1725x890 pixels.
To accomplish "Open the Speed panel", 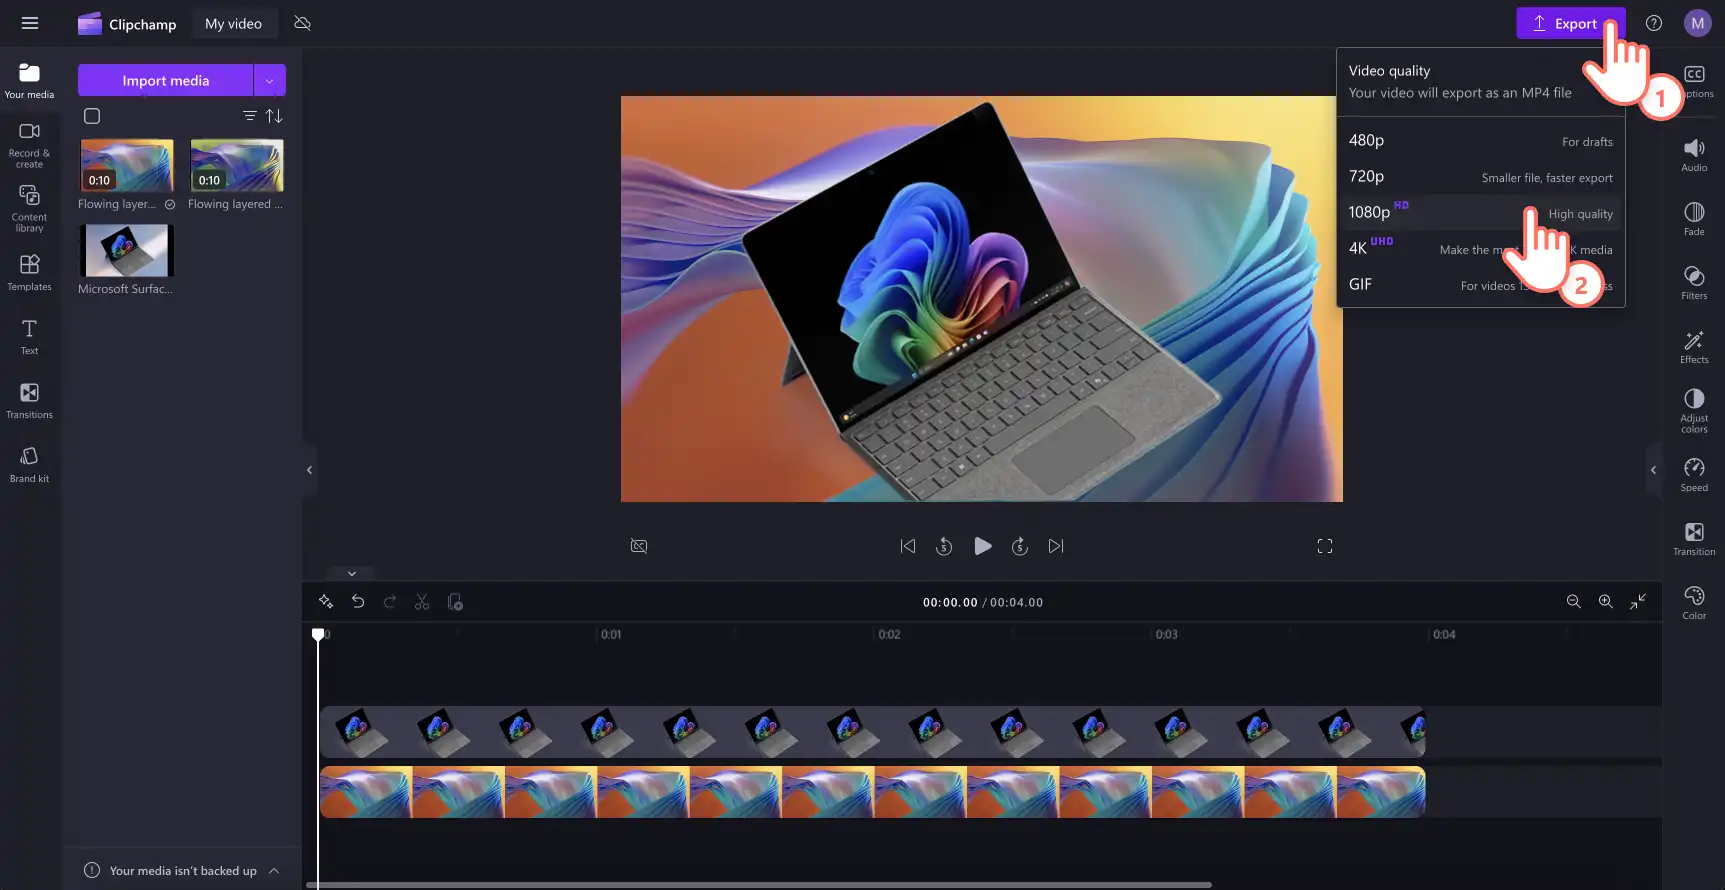I will (x=1694, y=475).
